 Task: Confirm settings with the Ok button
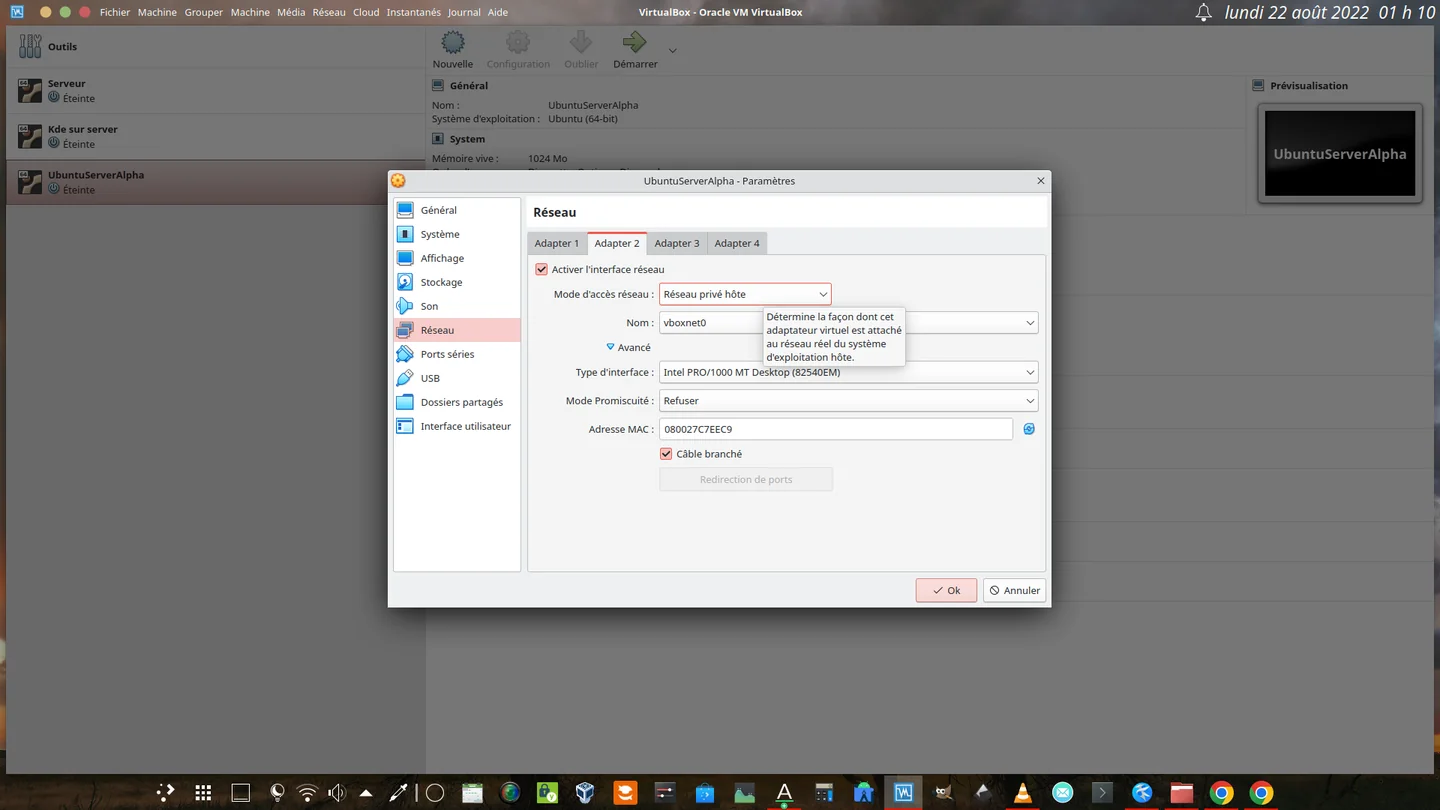(946, 590)
